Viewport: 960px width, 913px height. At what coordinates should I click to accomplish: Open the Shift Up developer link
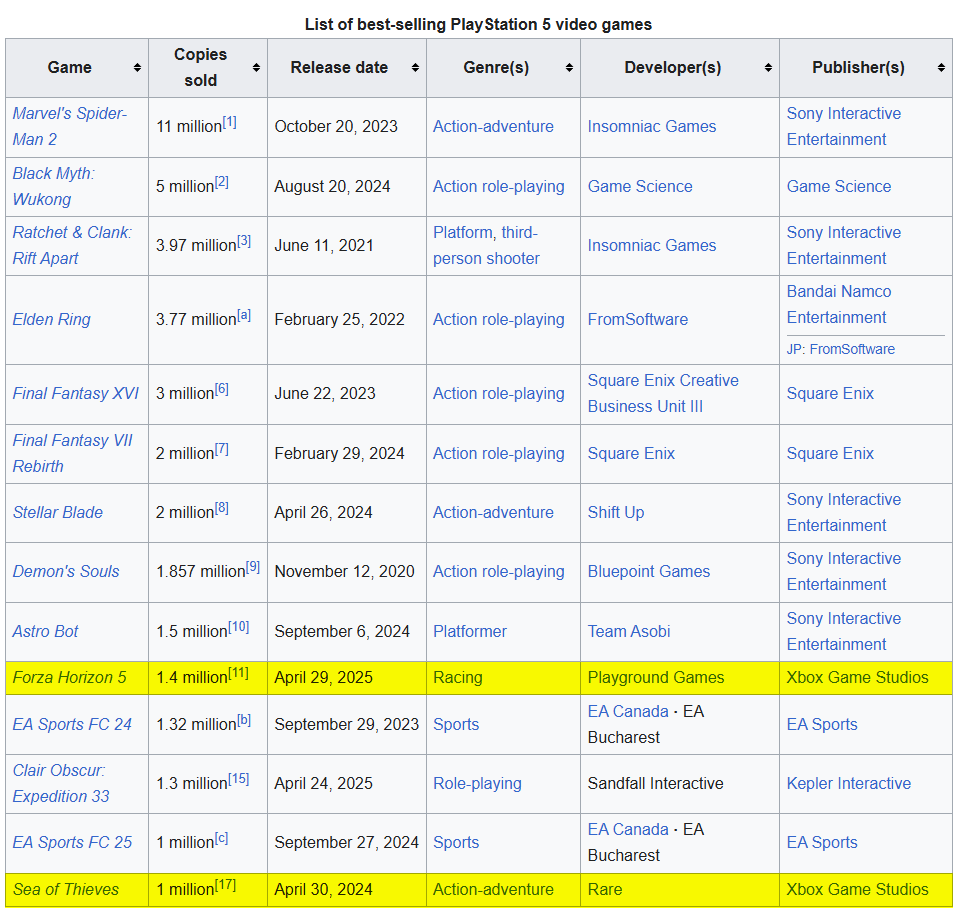point(616,513)
